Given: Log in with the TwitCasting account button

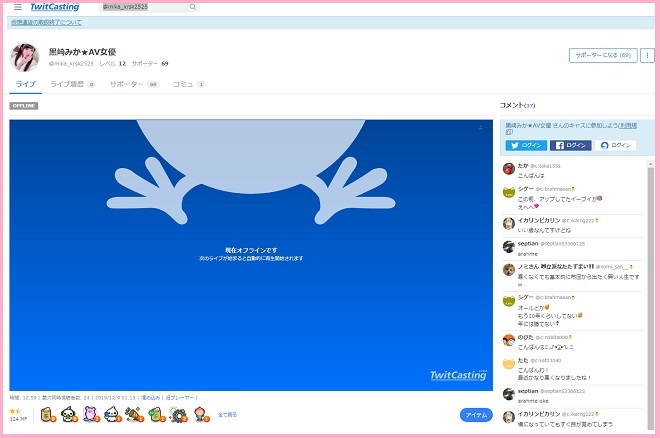Looking at the screenshot, I should 617,145.
